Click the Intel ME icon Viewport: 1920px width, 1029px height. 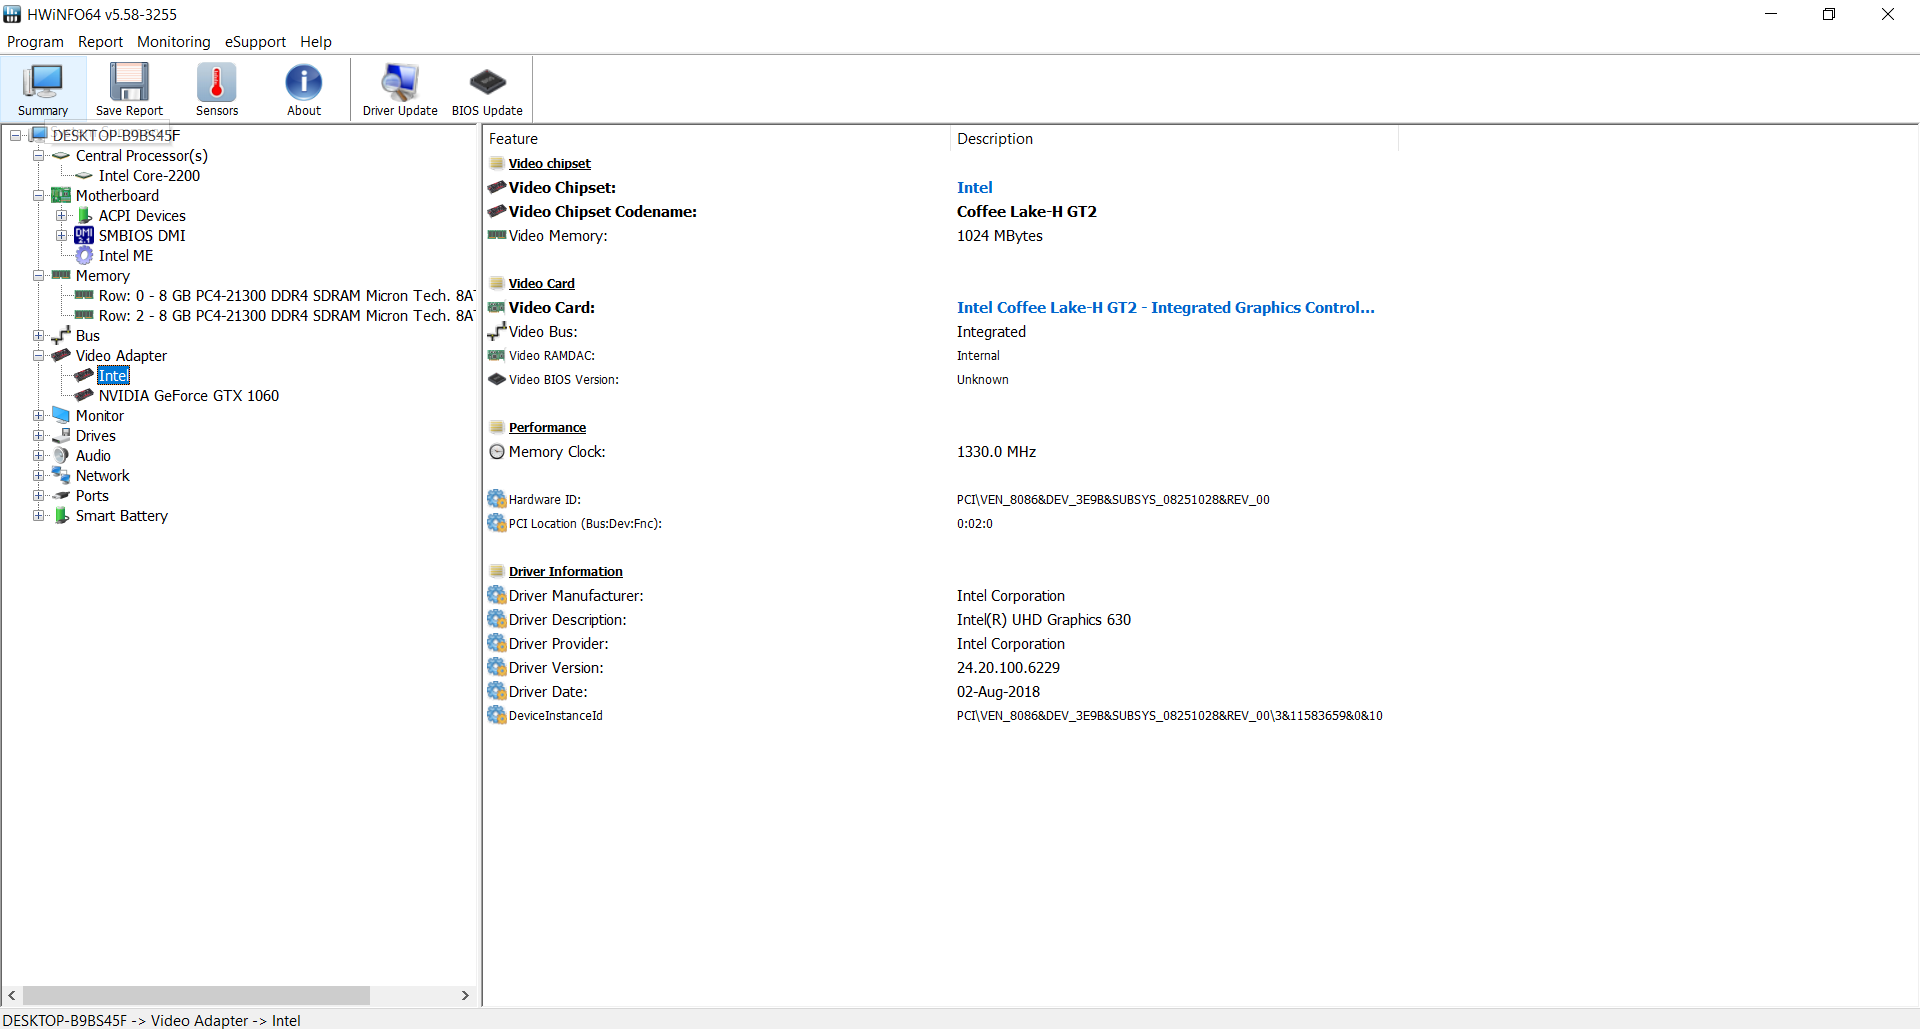tap(85, 255)
